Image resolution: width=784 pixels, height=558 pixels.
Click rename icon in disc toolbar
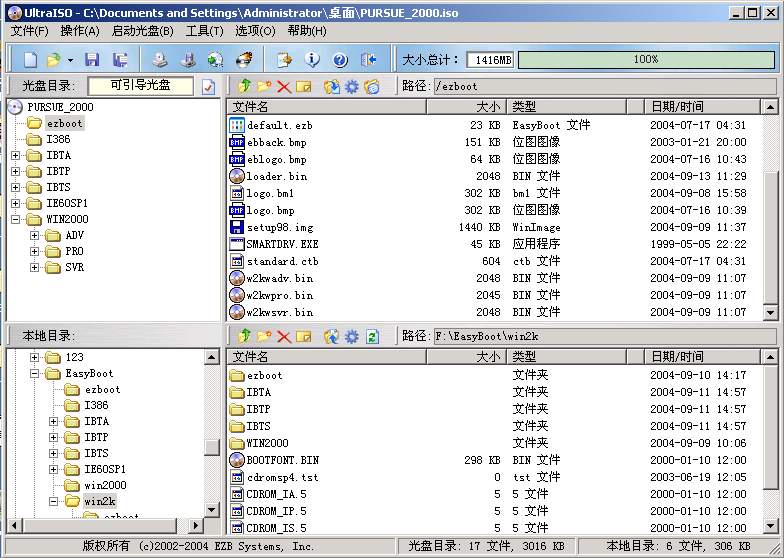304,87
